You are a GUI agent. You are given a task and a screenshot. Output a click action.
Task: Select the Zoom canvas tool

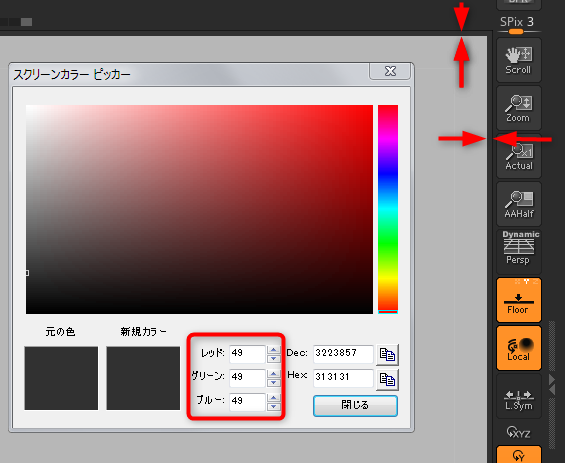519,108
